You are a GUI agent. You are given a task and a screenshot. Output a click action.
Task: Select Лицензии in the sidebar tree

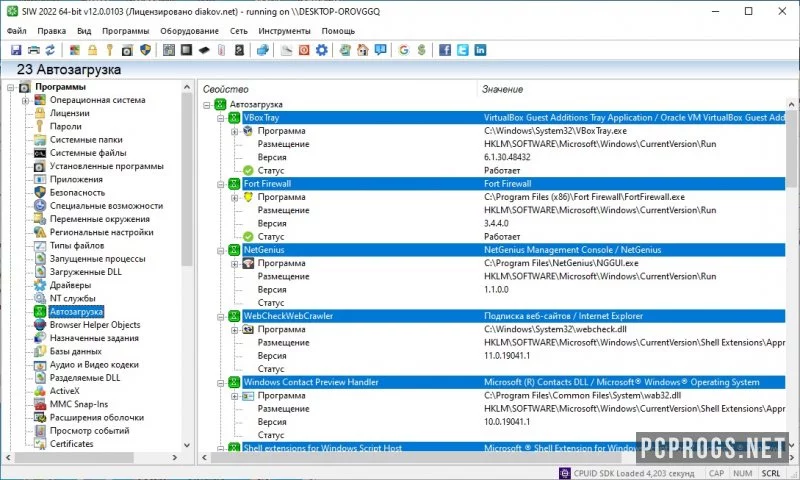[x=69, y=113]
